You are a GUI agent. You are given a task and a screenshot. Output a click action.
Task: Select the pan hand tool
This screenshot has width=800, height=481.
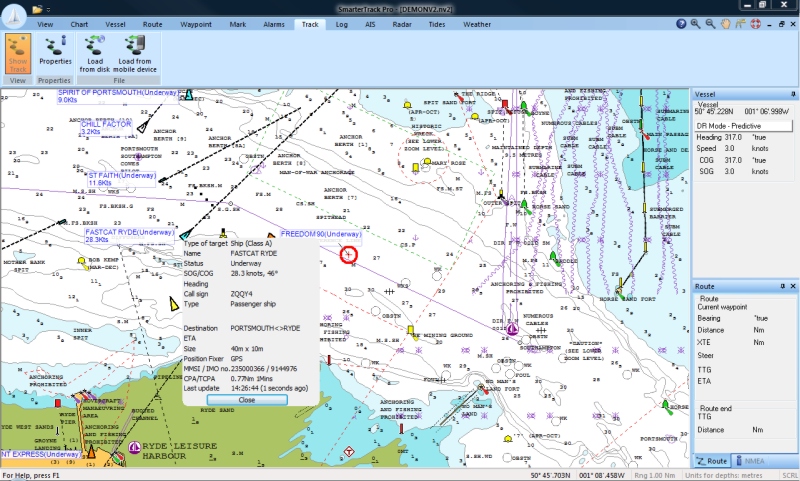click(724, 23)
